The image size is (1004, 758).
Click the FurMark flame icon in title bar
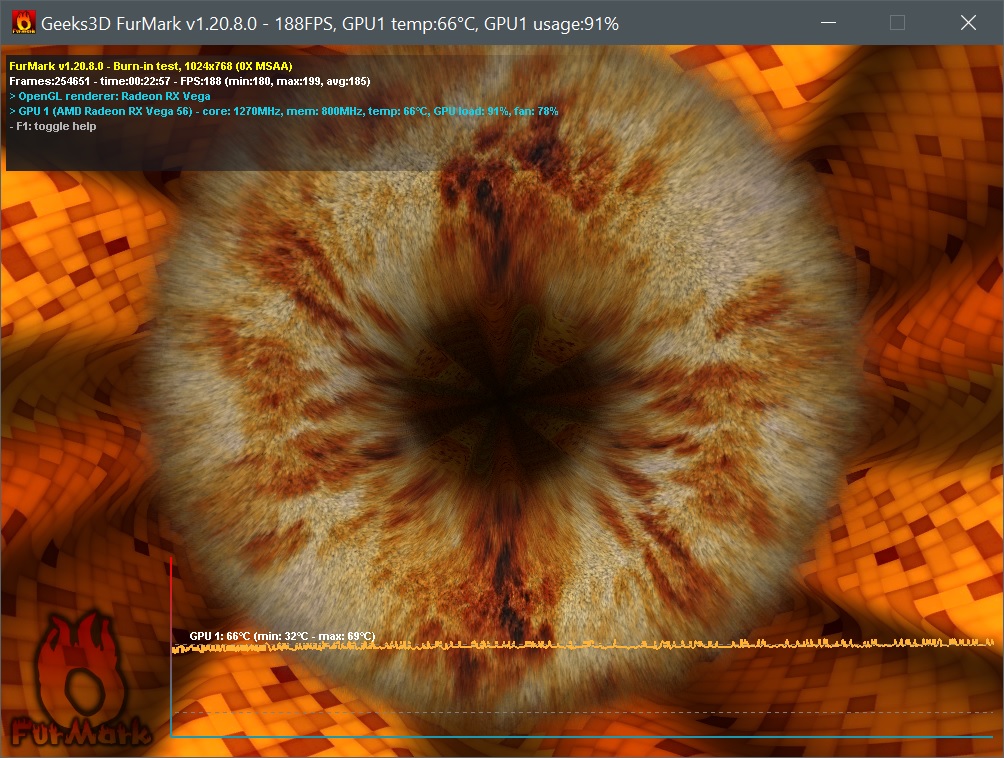[x=24, y=23]
